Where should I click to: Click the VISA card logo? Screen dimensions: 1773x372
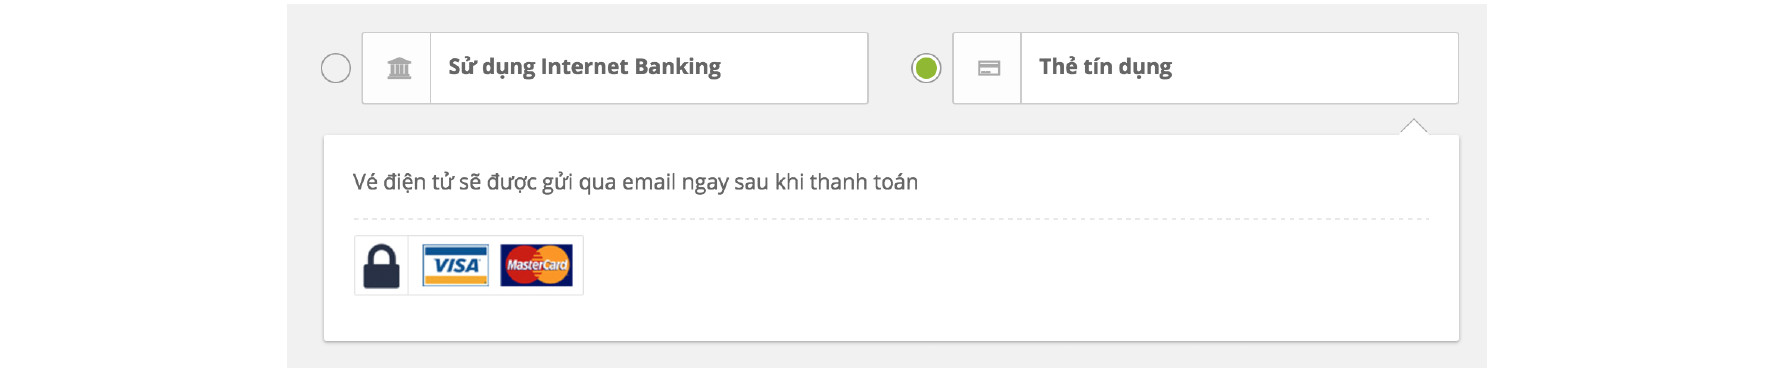point(456,265)
